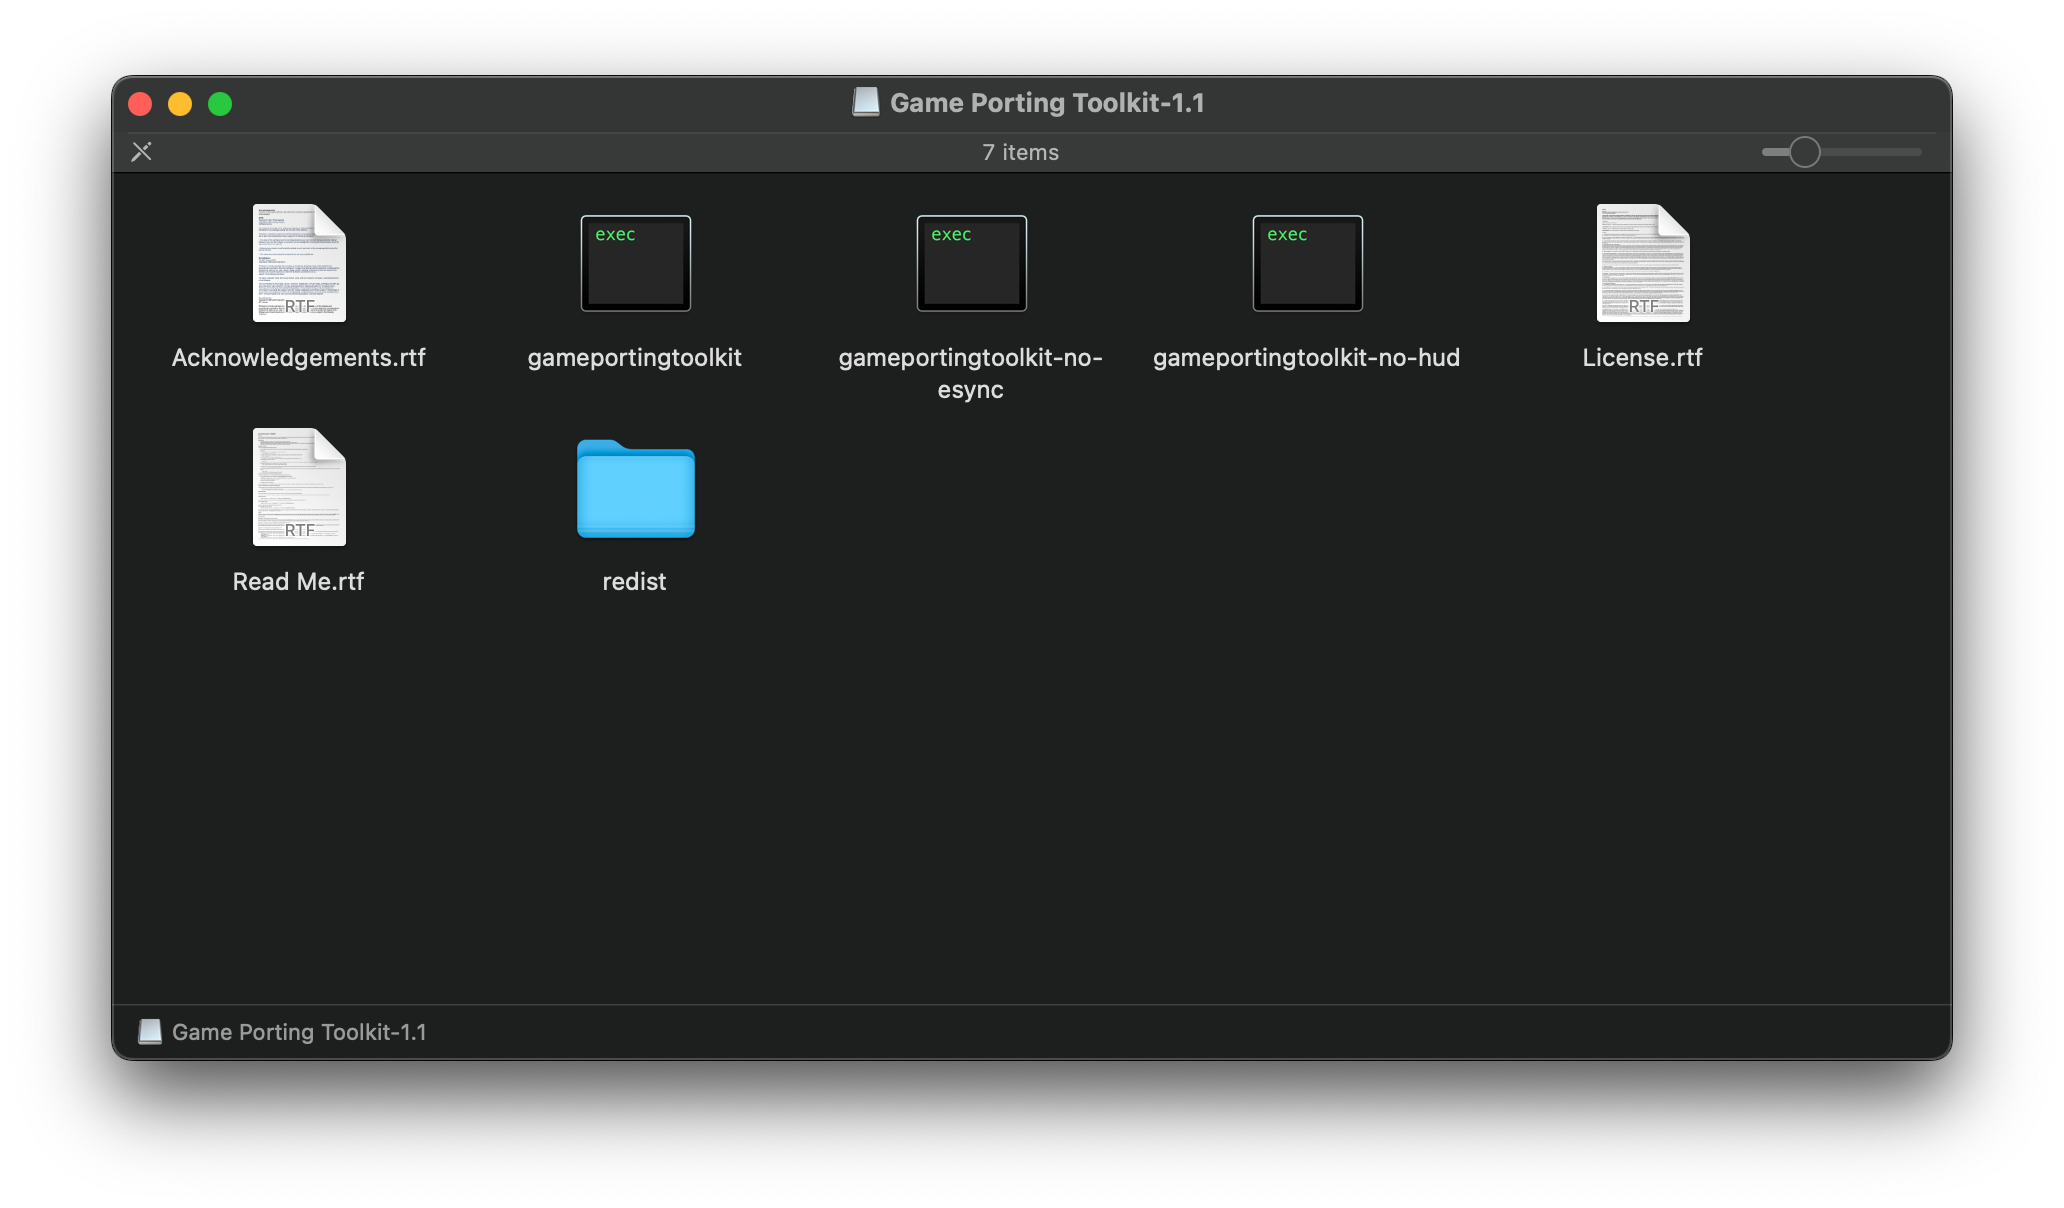2064x1208 pixels.
Task: Close the Finder window with red button
Action: (x=140, y=104)
